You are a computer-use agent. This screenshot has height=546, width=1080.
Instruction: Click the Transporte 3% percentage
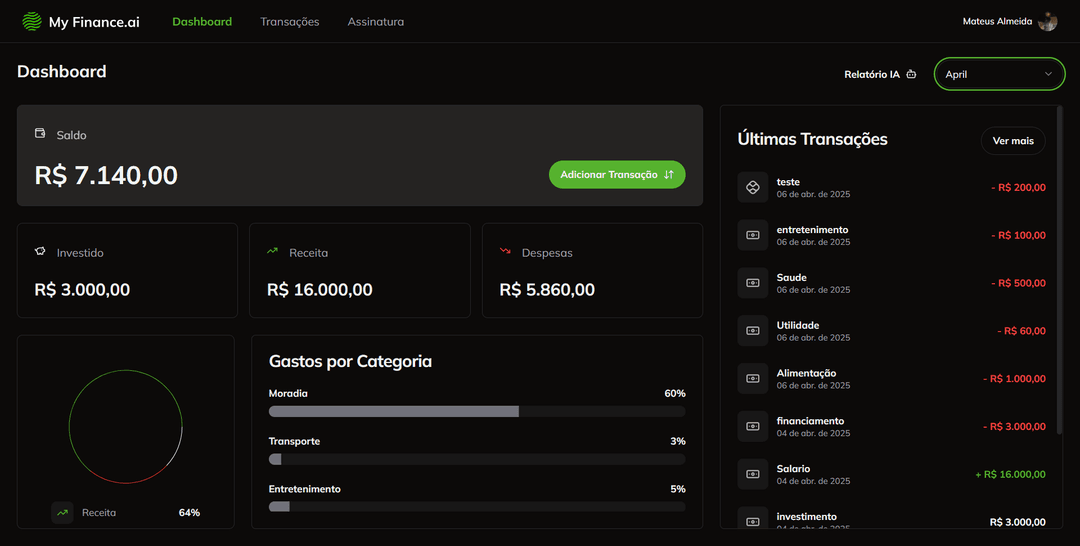tap(678, 441)
